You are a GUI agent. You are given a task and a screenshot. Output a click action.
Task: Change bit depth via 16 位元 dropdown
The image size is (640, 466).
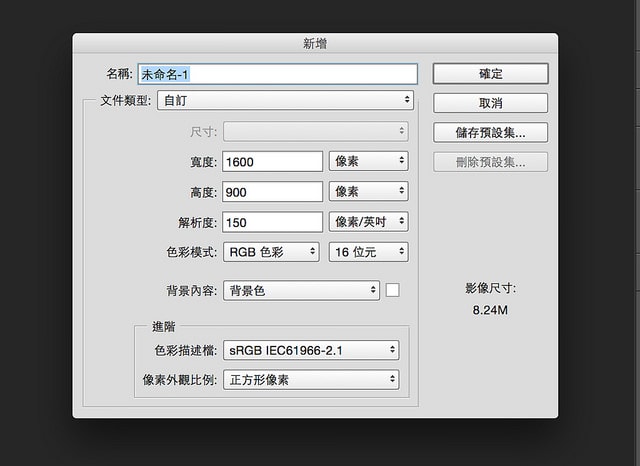tap(368, 252)
